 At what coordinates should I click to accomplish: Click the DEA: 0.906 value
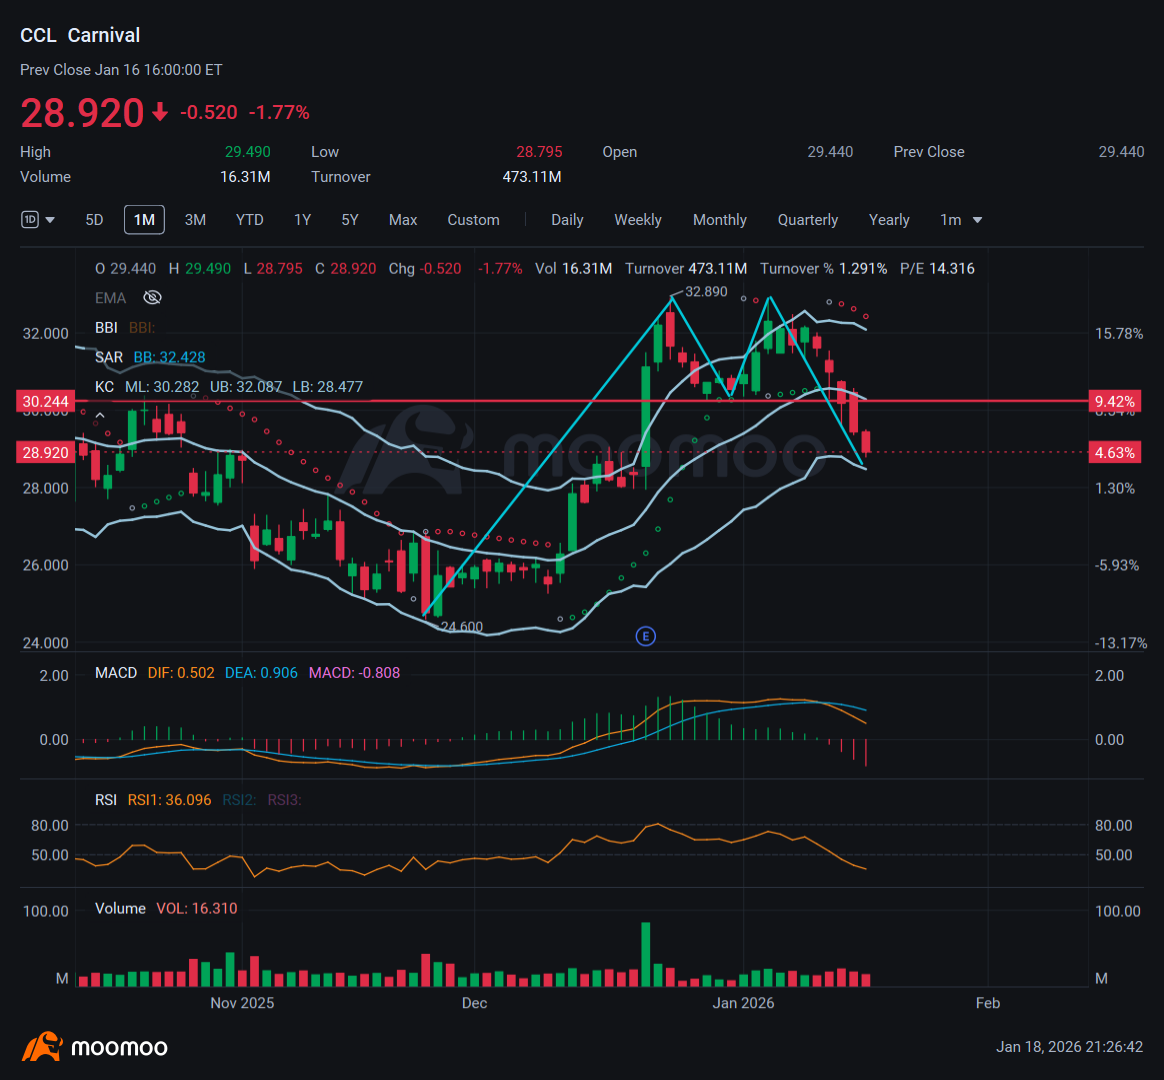[261, 672]
